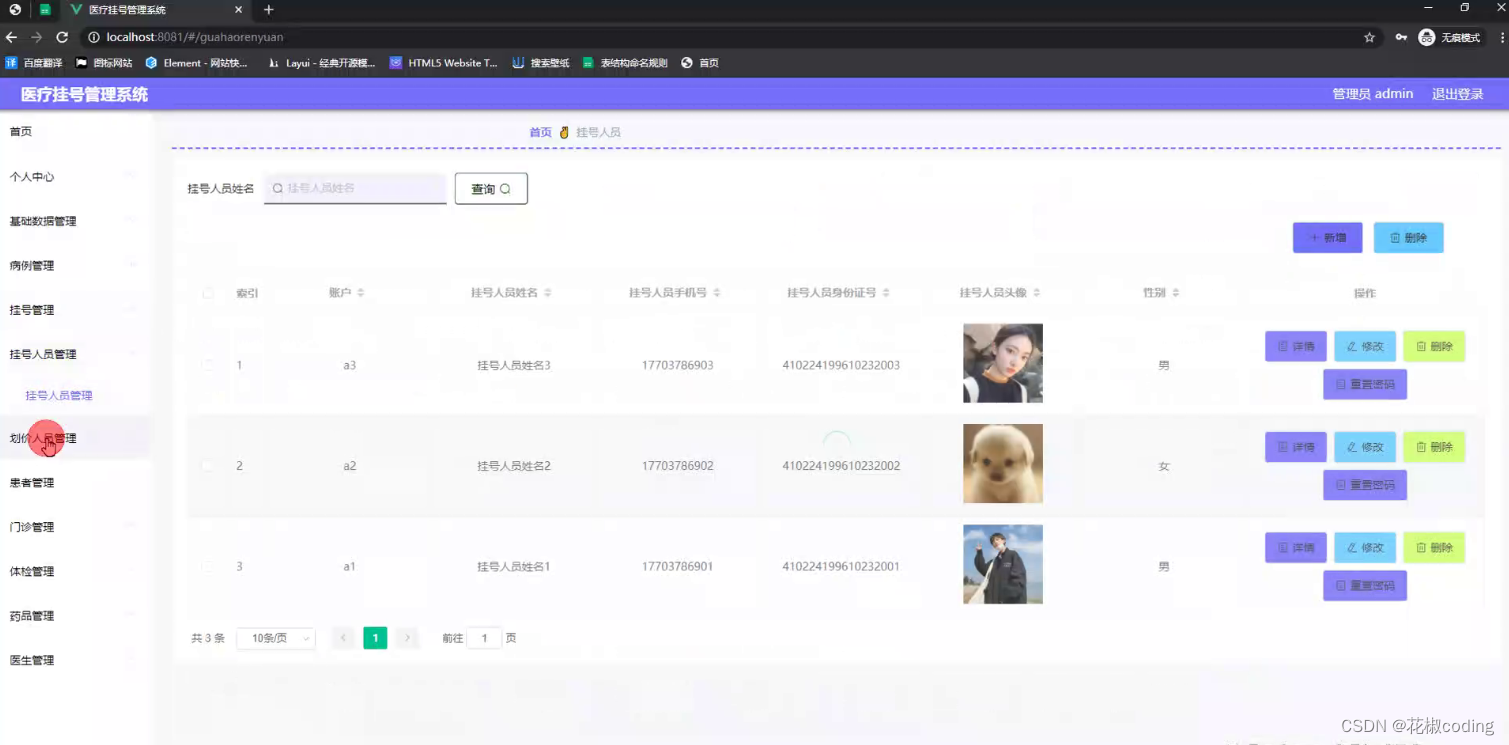Click page number 1 in pagination

click(375, 638)
